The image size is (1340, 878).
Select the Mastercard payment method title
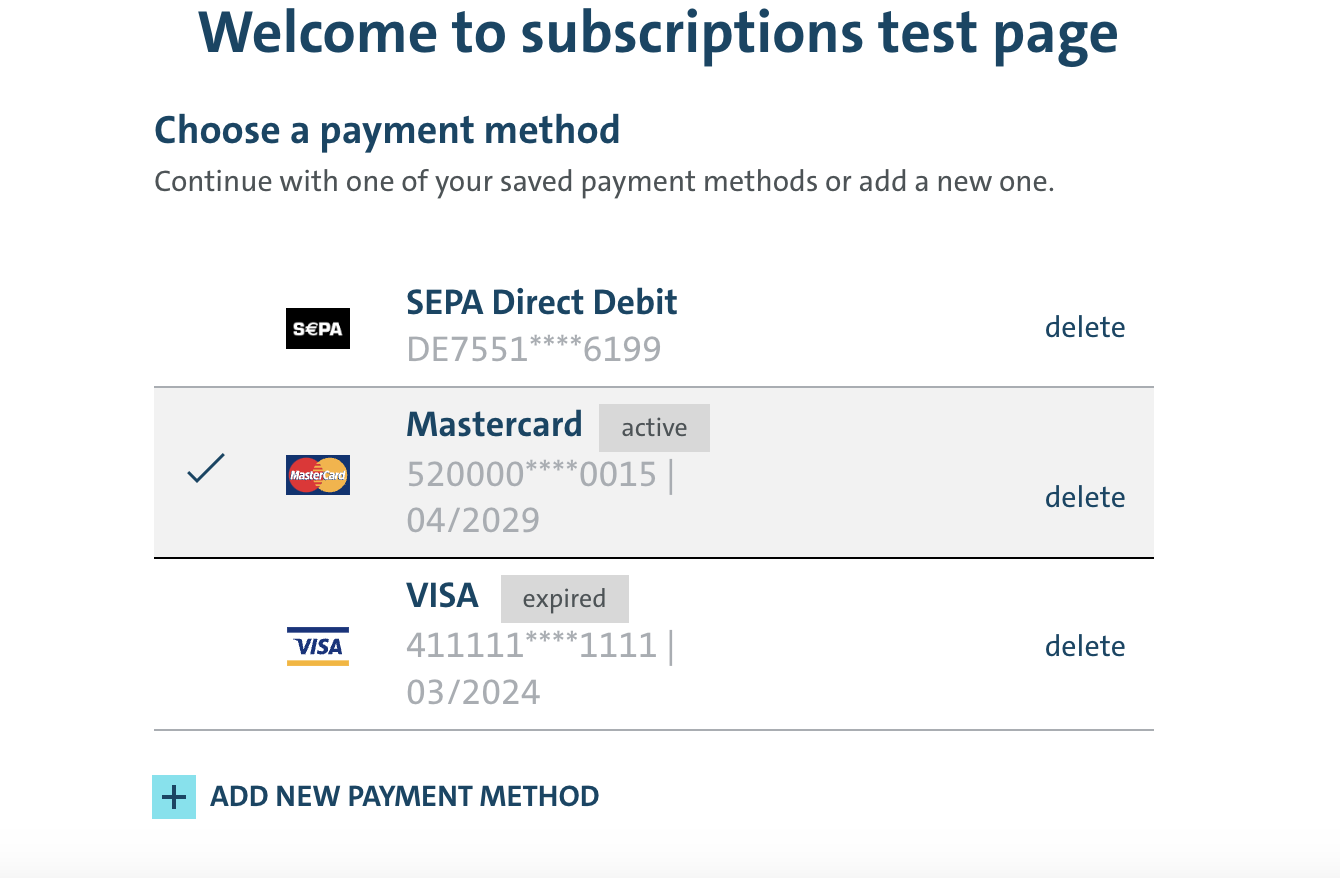coord(494,424)
